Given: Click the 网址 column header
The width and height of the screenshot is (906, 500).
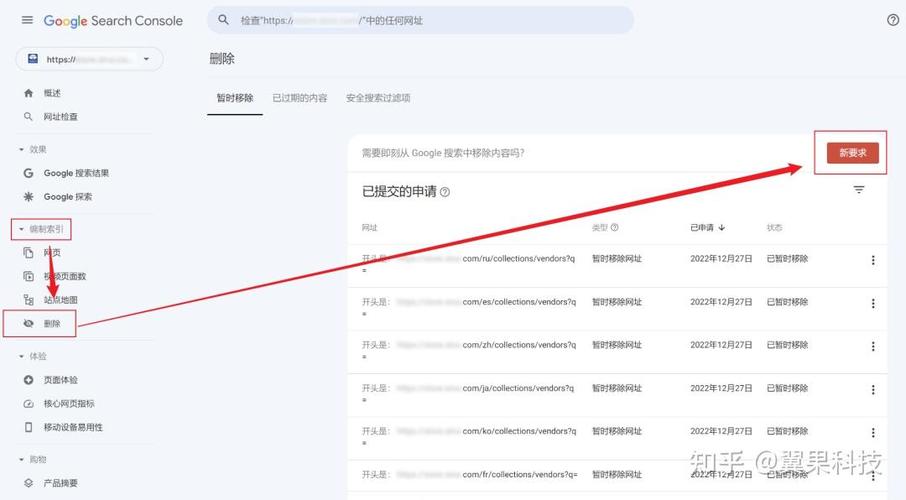Looking at the screenshot, I should pos(370,228).
